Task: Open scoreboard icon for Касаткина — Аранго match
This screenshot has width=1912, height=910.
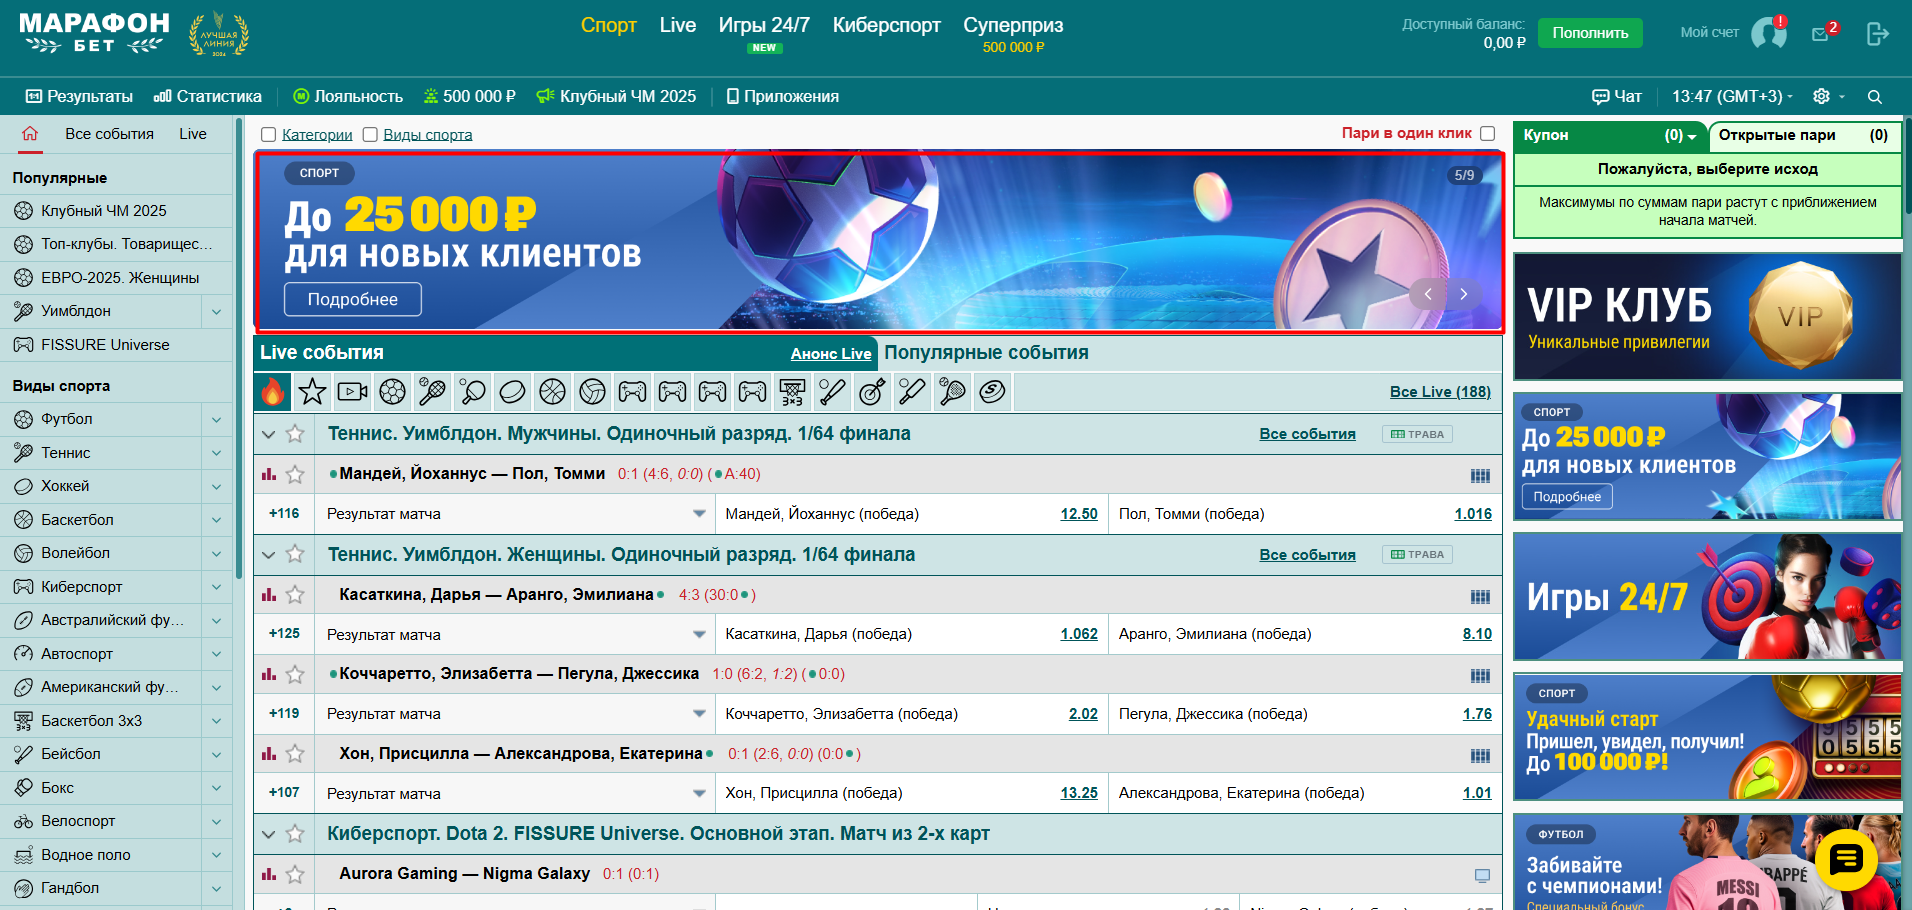Action: 1481,596
